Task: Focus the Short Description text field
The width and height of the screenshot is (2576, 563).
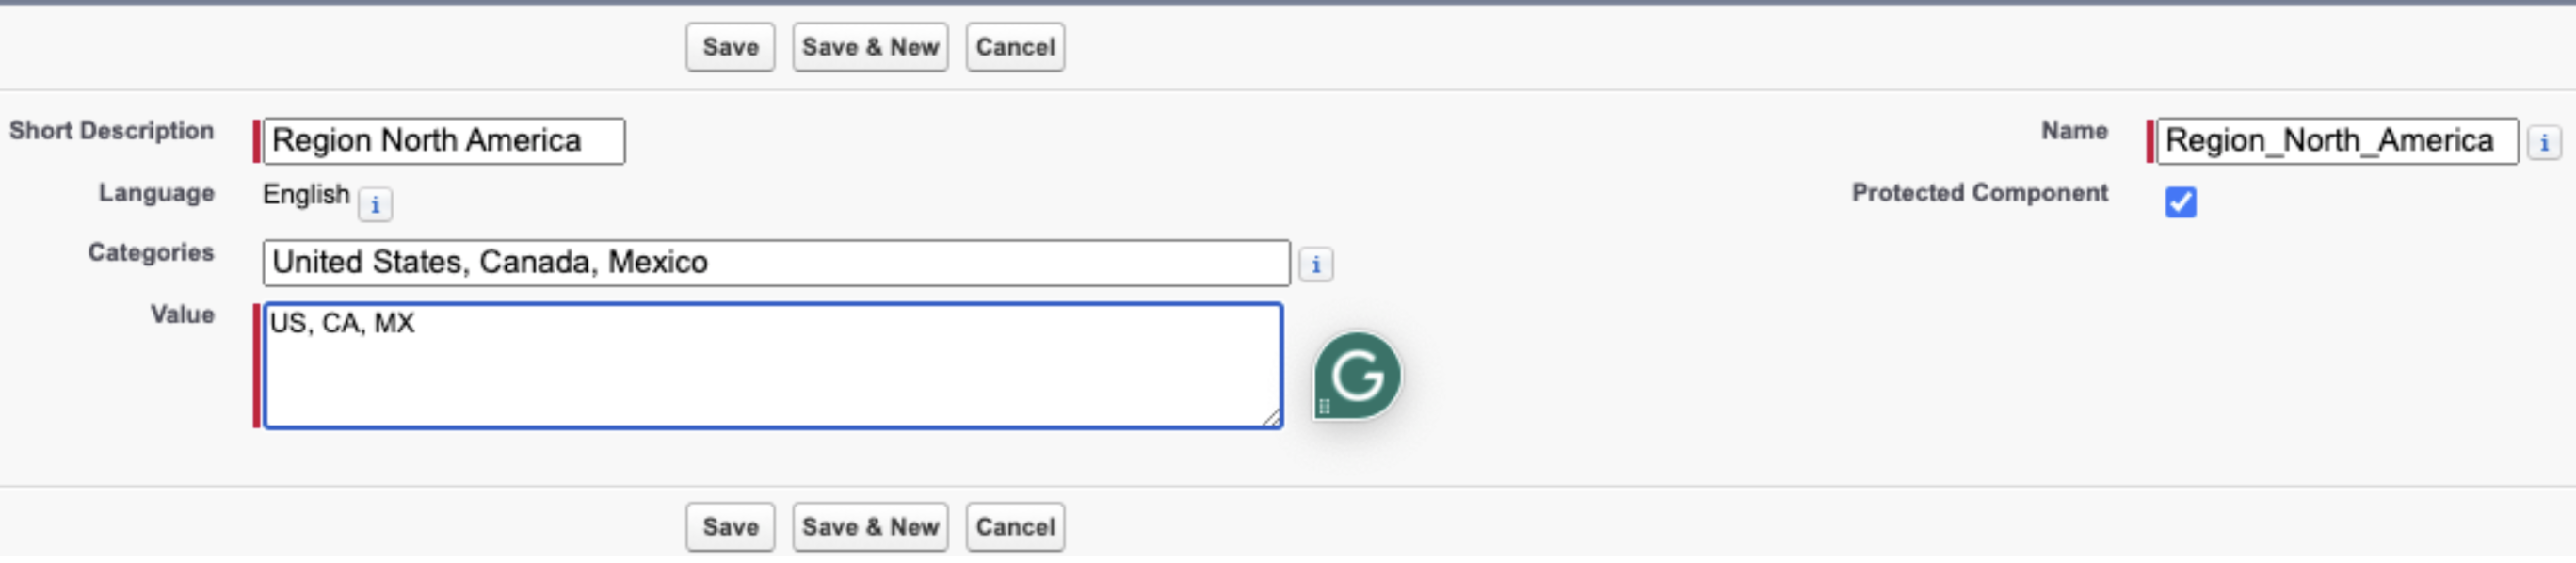Action: [x=444, y=141]
